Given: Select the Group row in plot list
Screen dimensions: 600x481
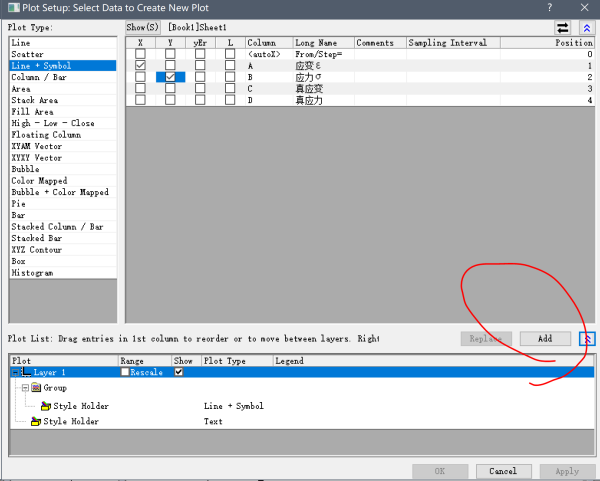Looking at the screenshot, I should pos(302,388).
